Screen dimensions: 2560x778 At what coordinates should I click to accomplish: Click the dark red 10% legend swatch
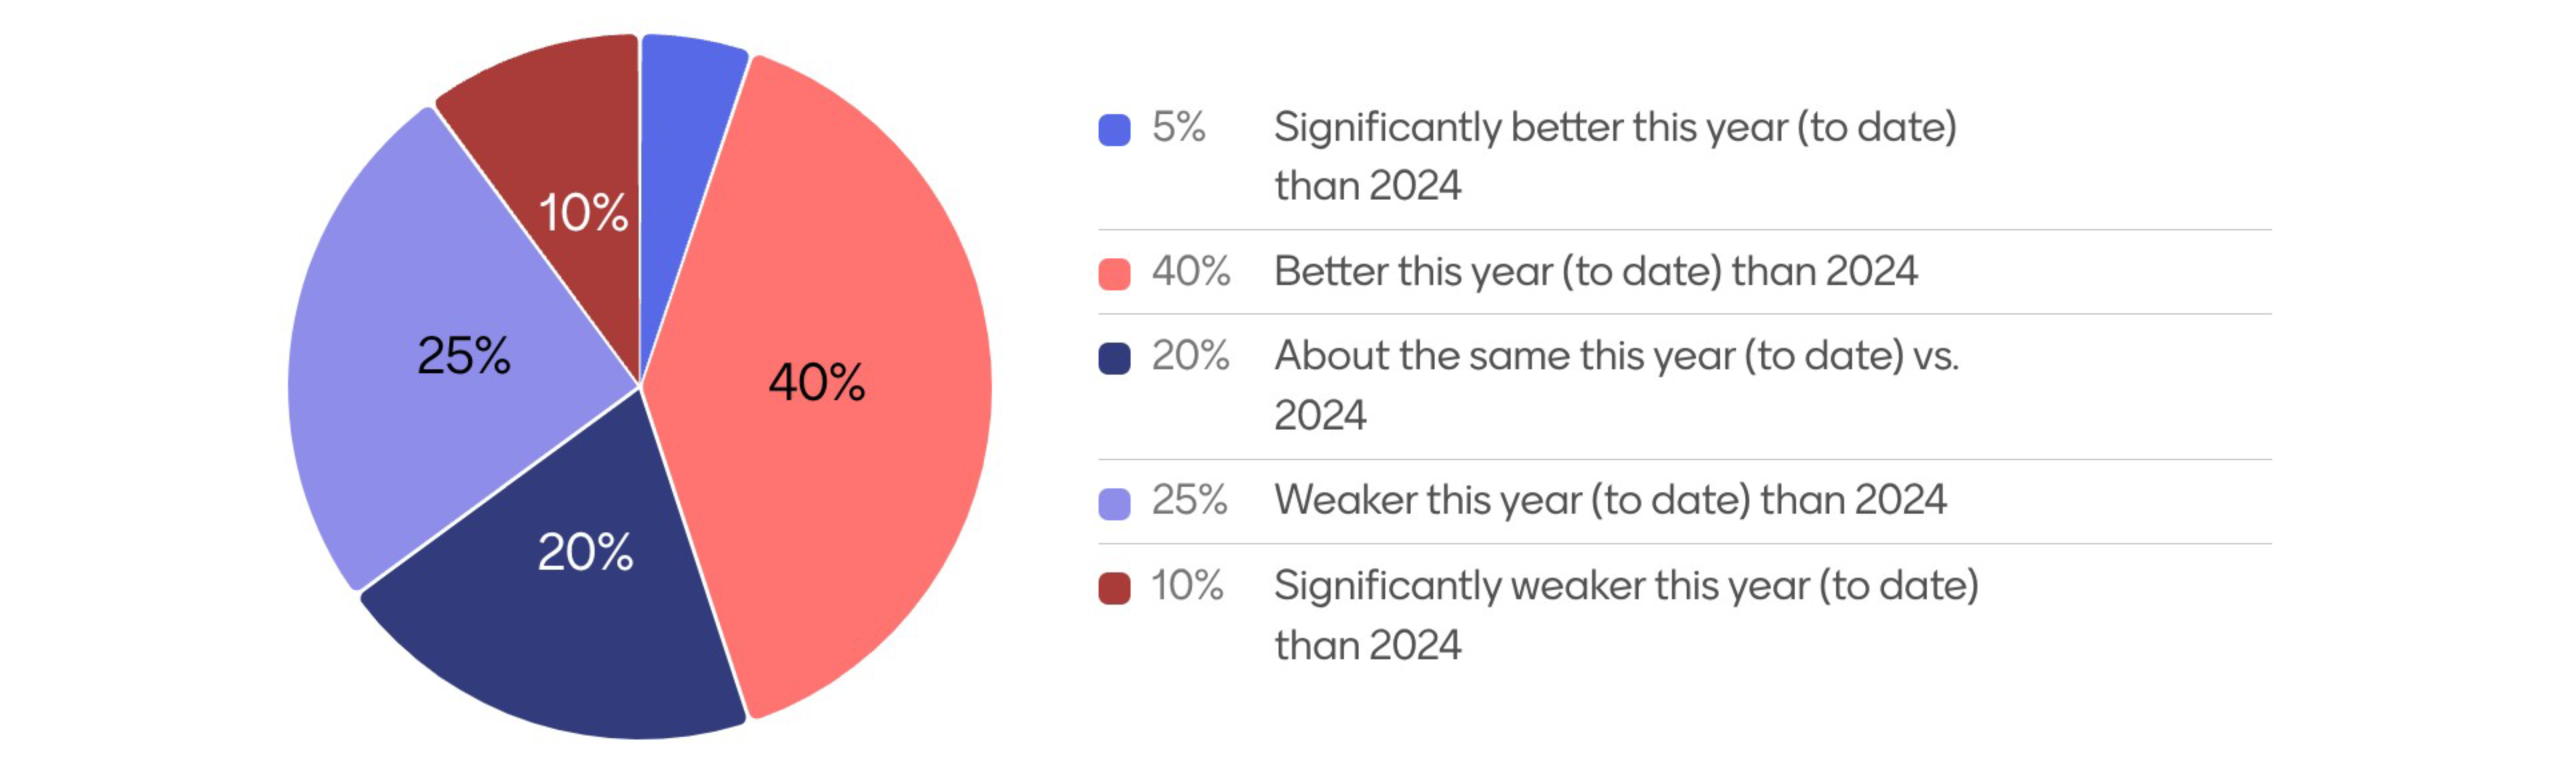1113,588
